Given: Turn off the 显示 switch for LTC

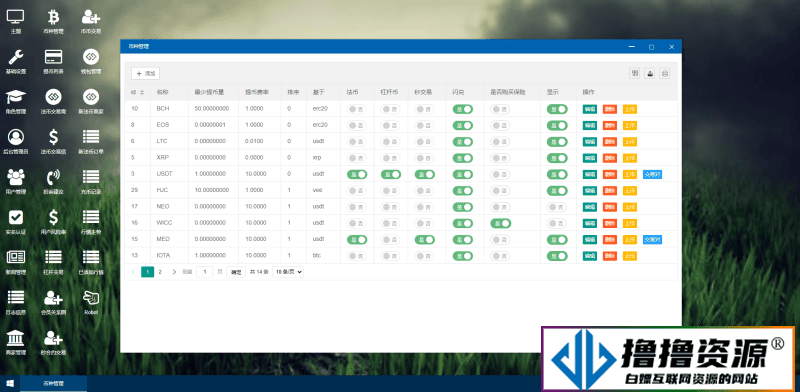Looking at the screenshot, I should click(557, 142).
